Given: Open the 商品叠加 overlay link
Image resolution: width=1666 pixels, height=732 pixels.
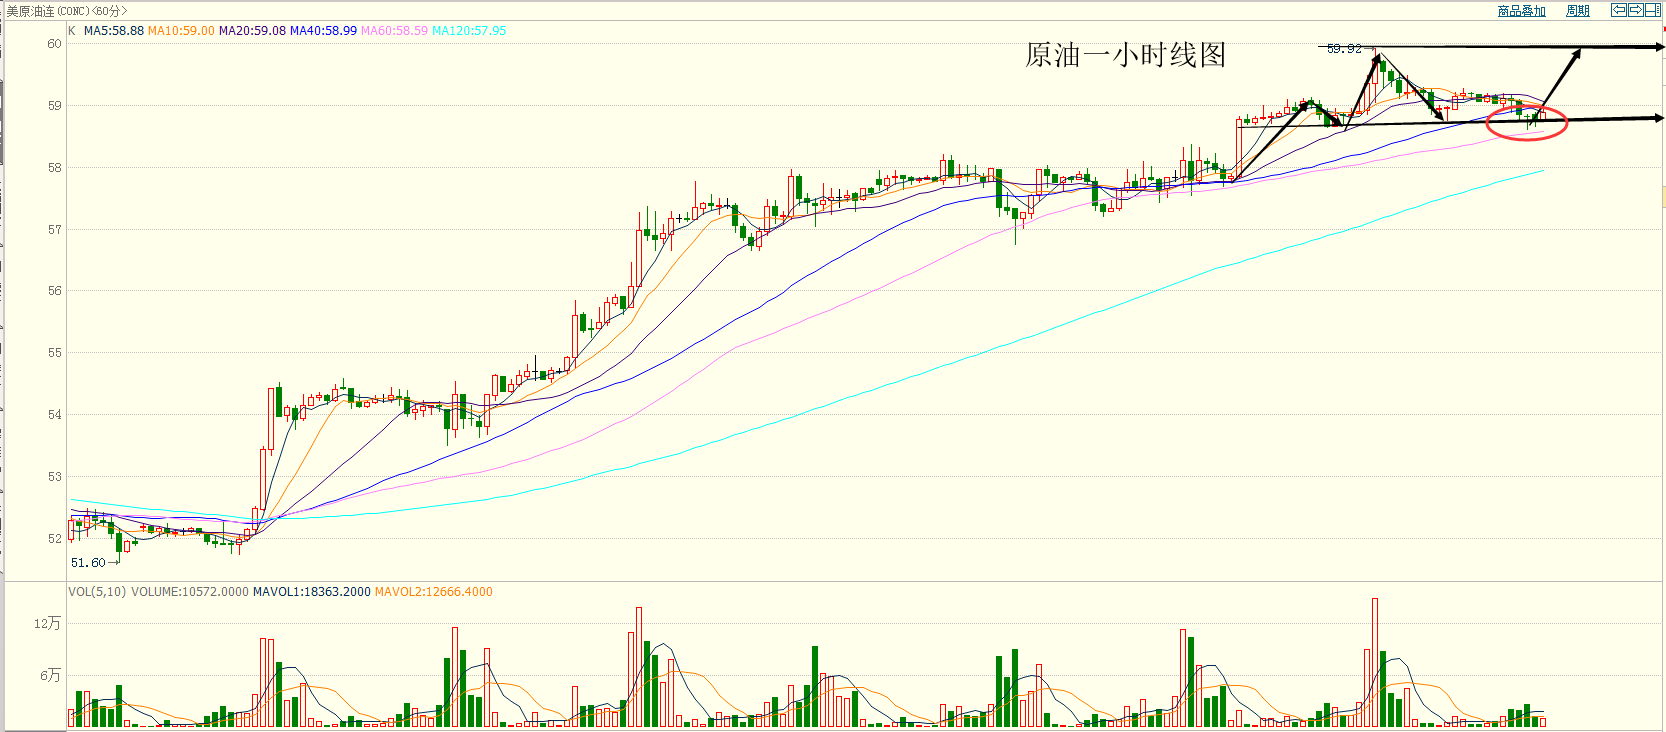Looking at the screenshot, I should 1522,11.
